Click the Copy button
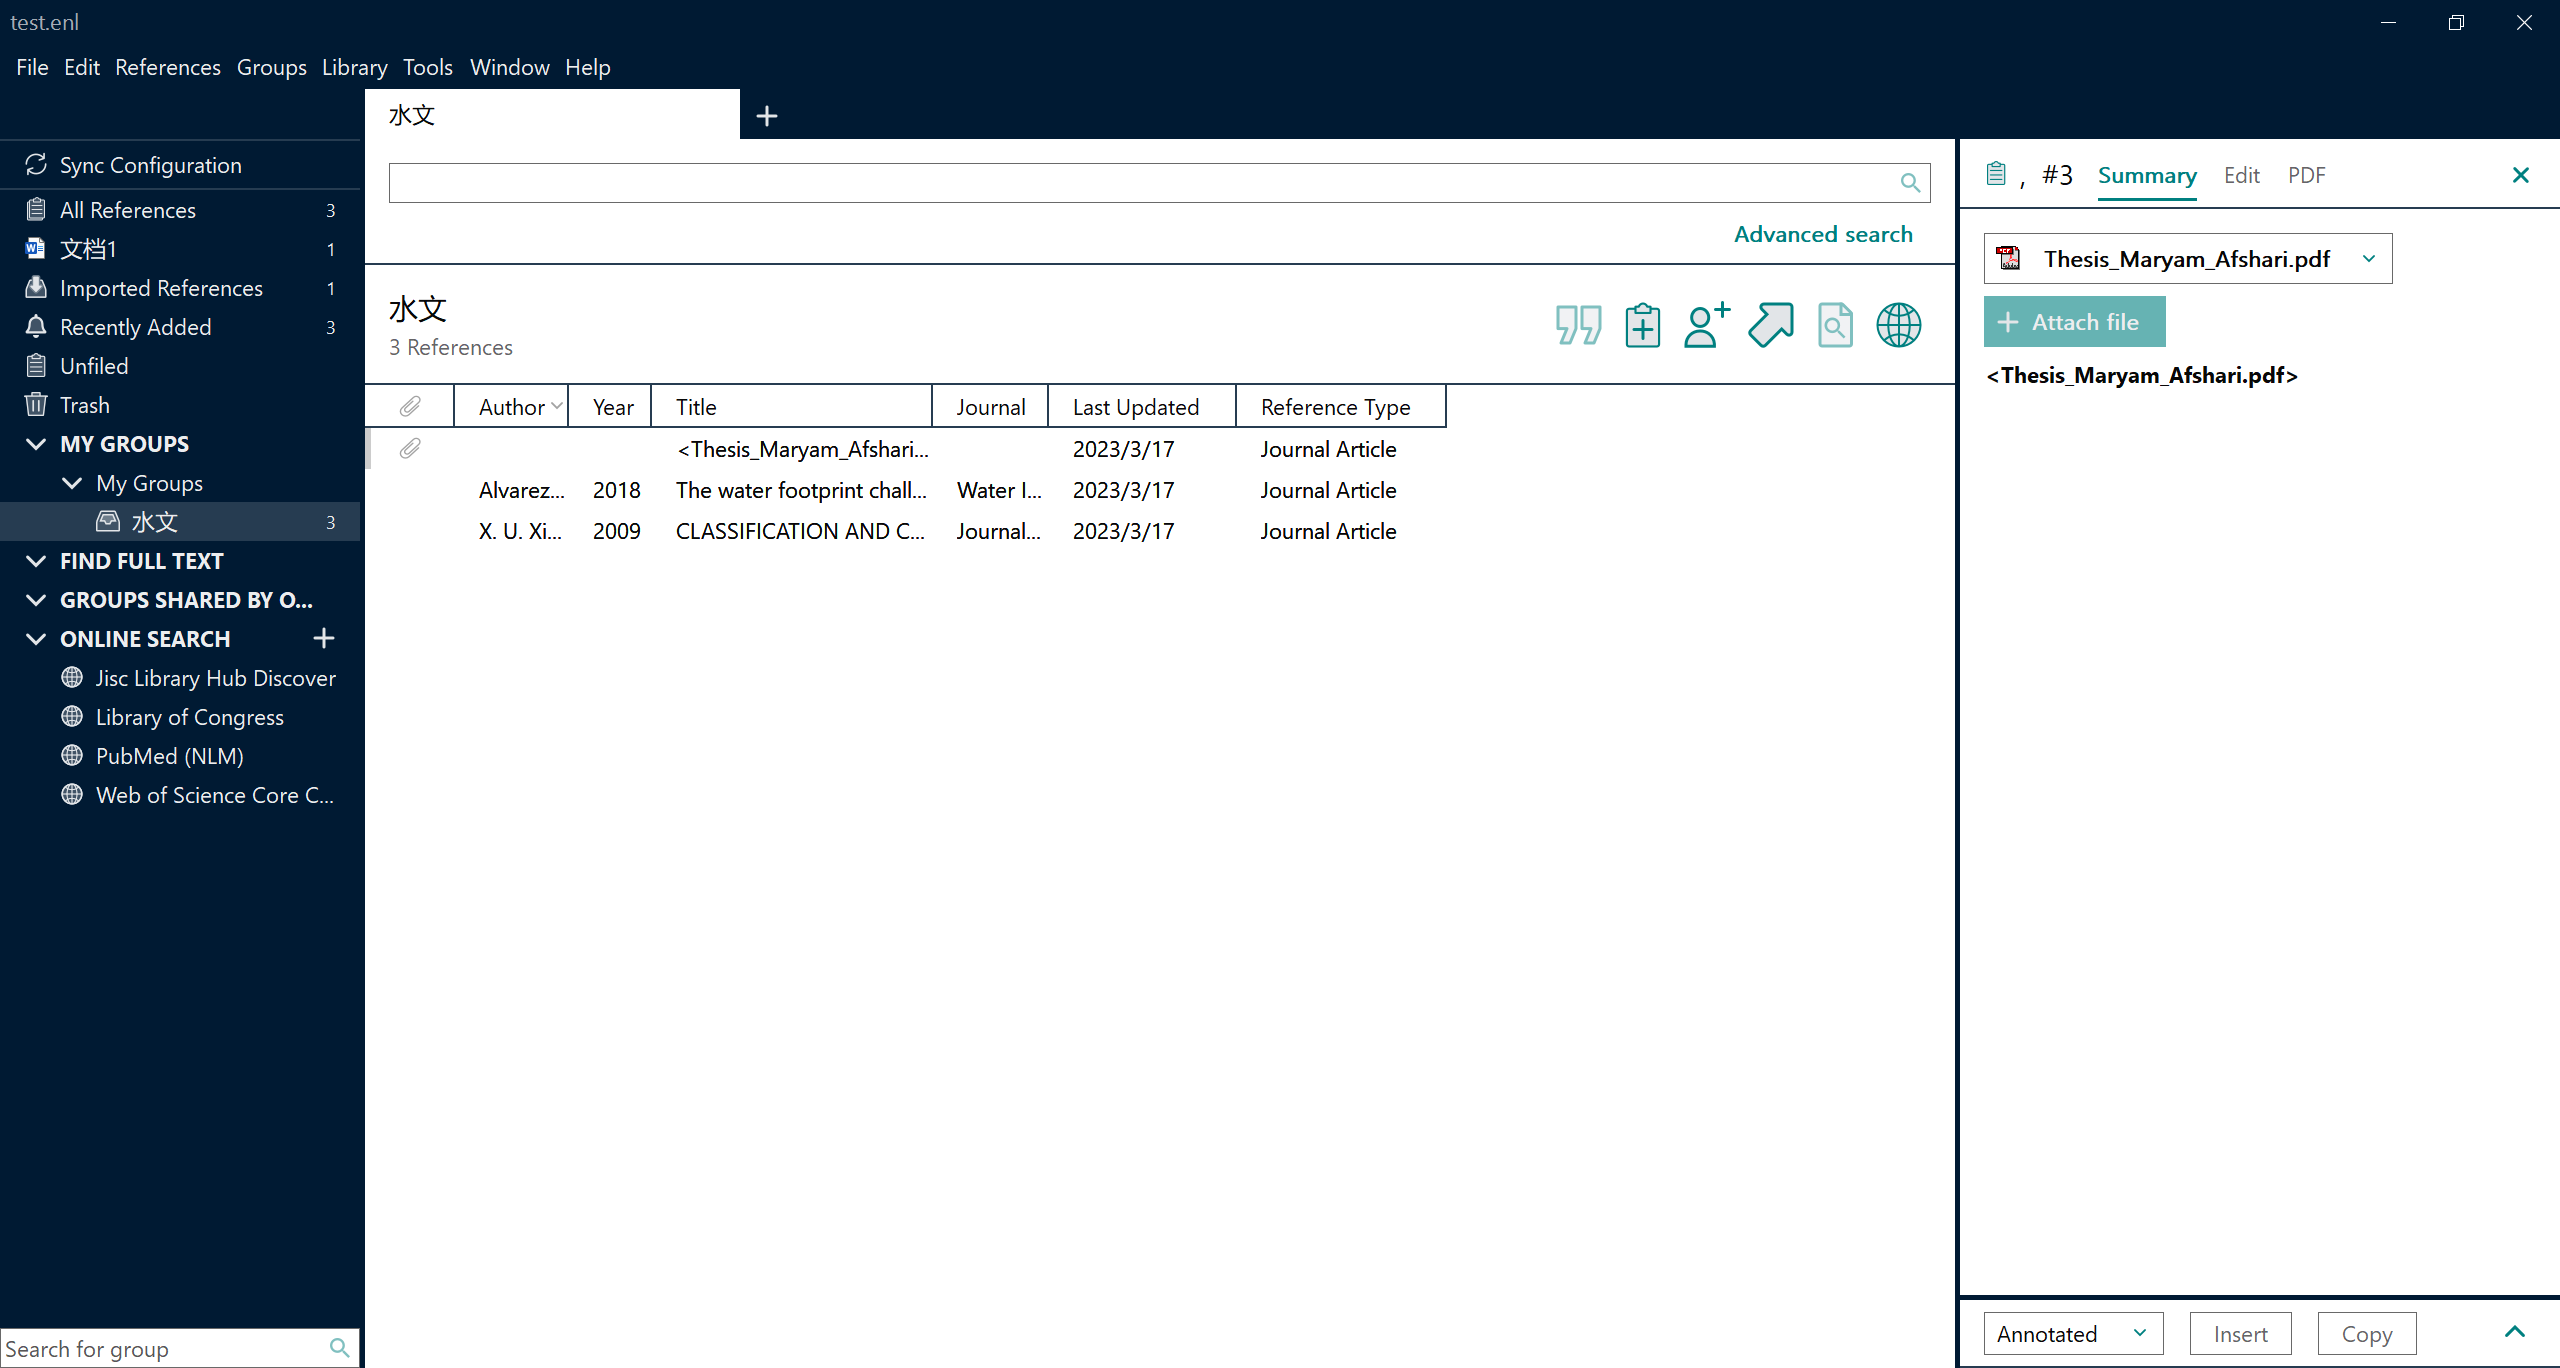 (x=2367, y=1333)
